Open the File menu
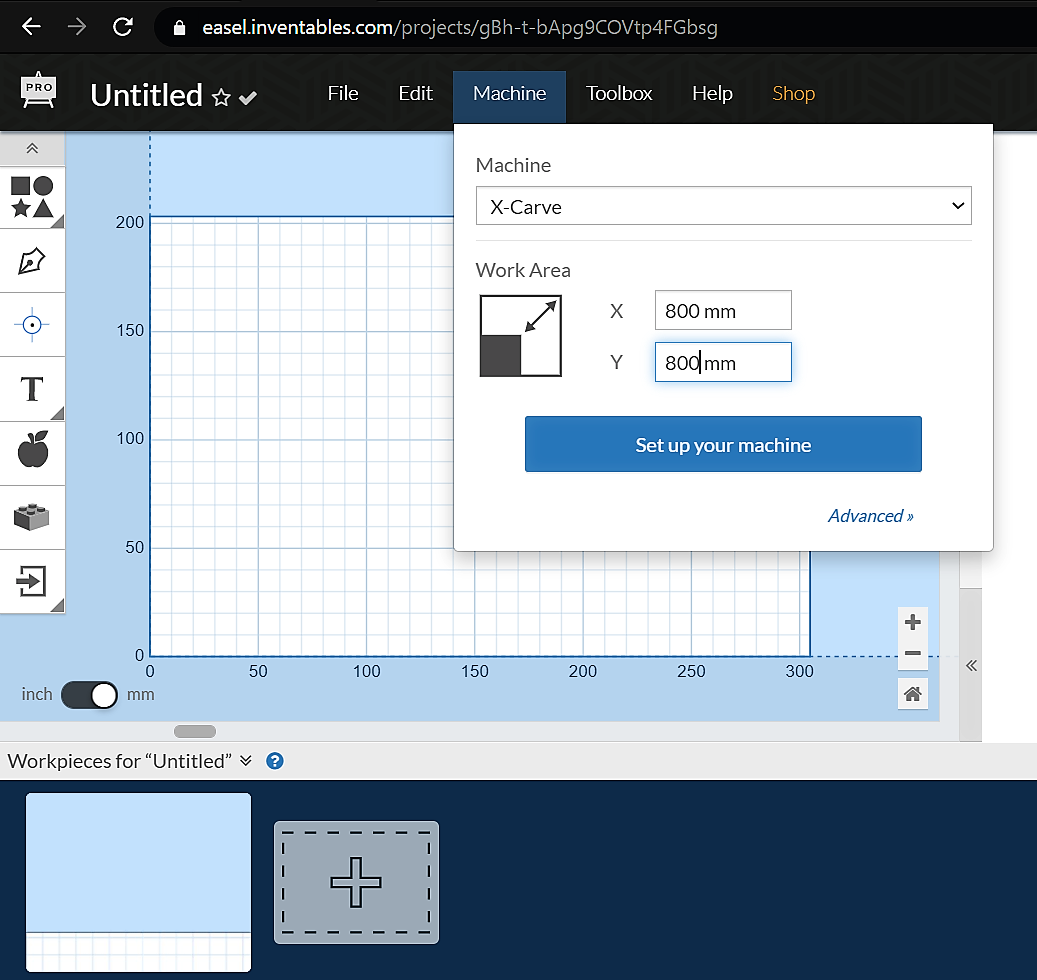1037x980 pixels. tap(343, 93)
